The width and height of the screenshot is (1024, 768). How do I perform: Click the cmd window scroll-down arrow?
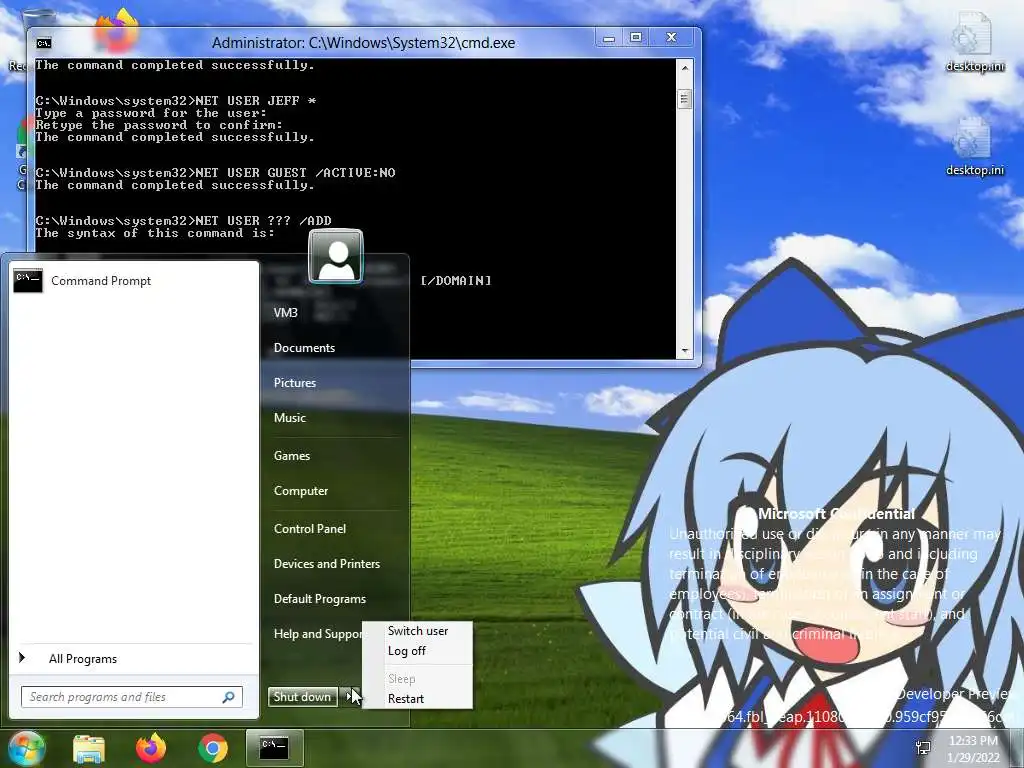tap(684, 351)
